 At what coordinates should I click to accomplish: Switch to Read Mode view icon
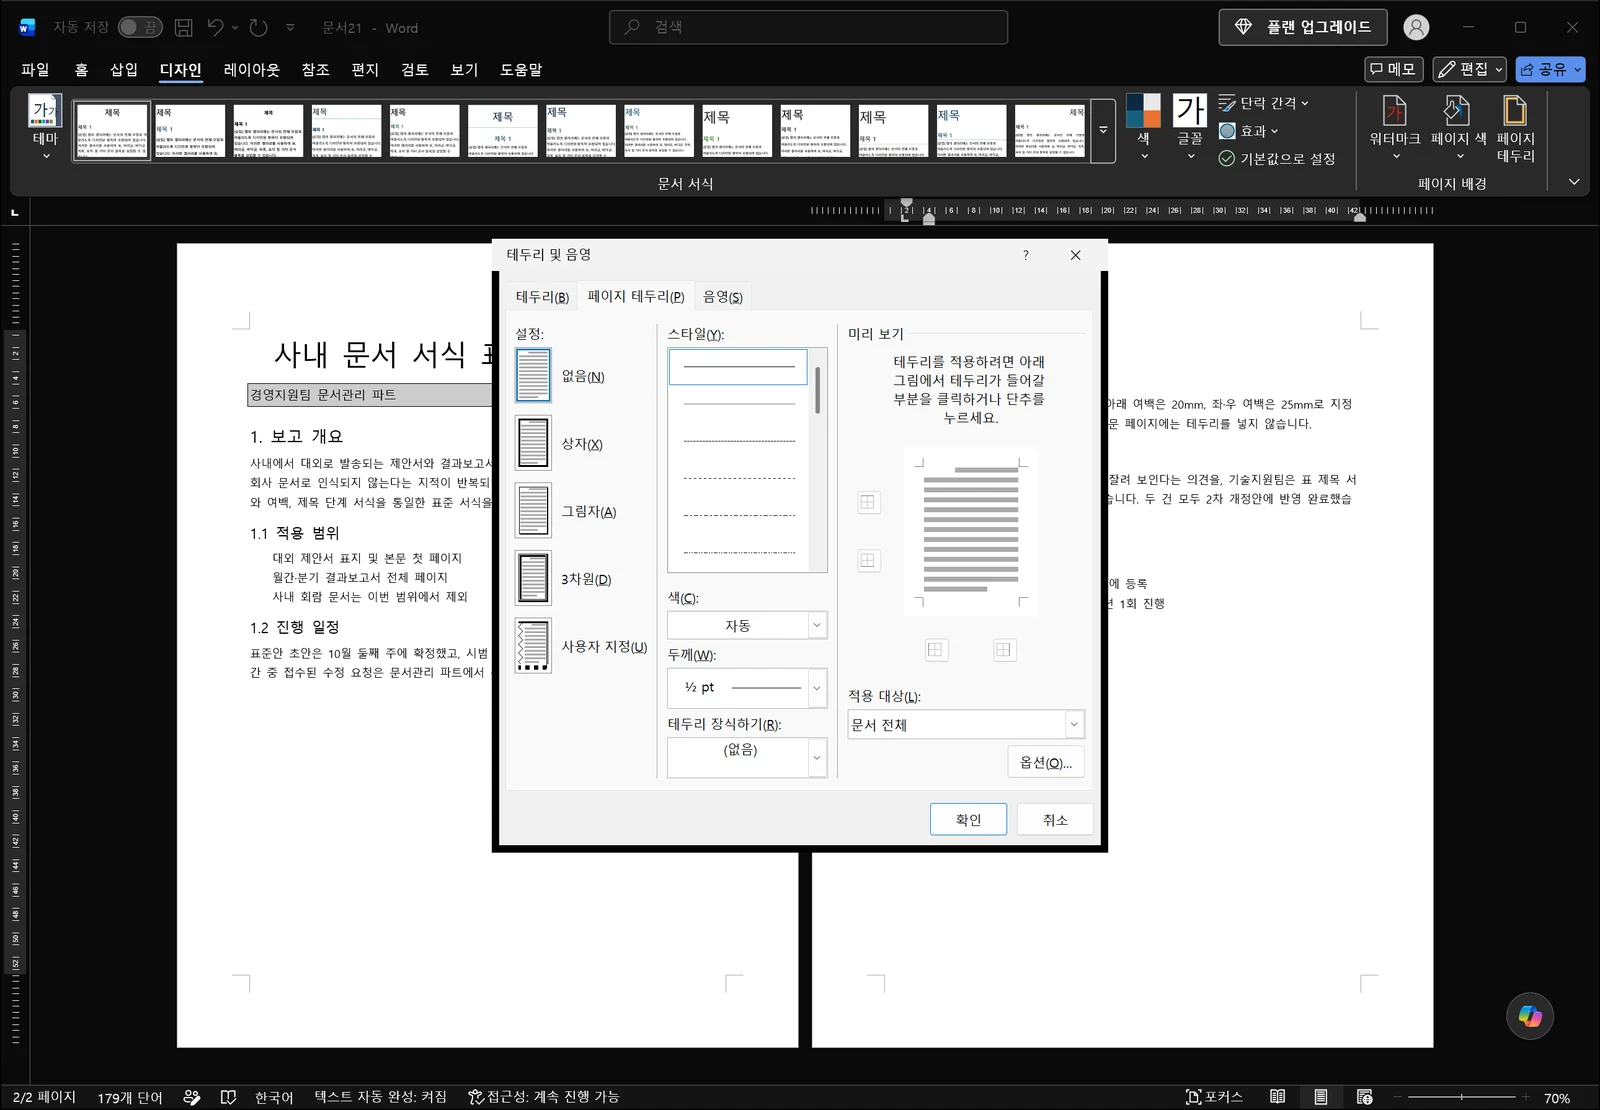tap(1278, 1097)
